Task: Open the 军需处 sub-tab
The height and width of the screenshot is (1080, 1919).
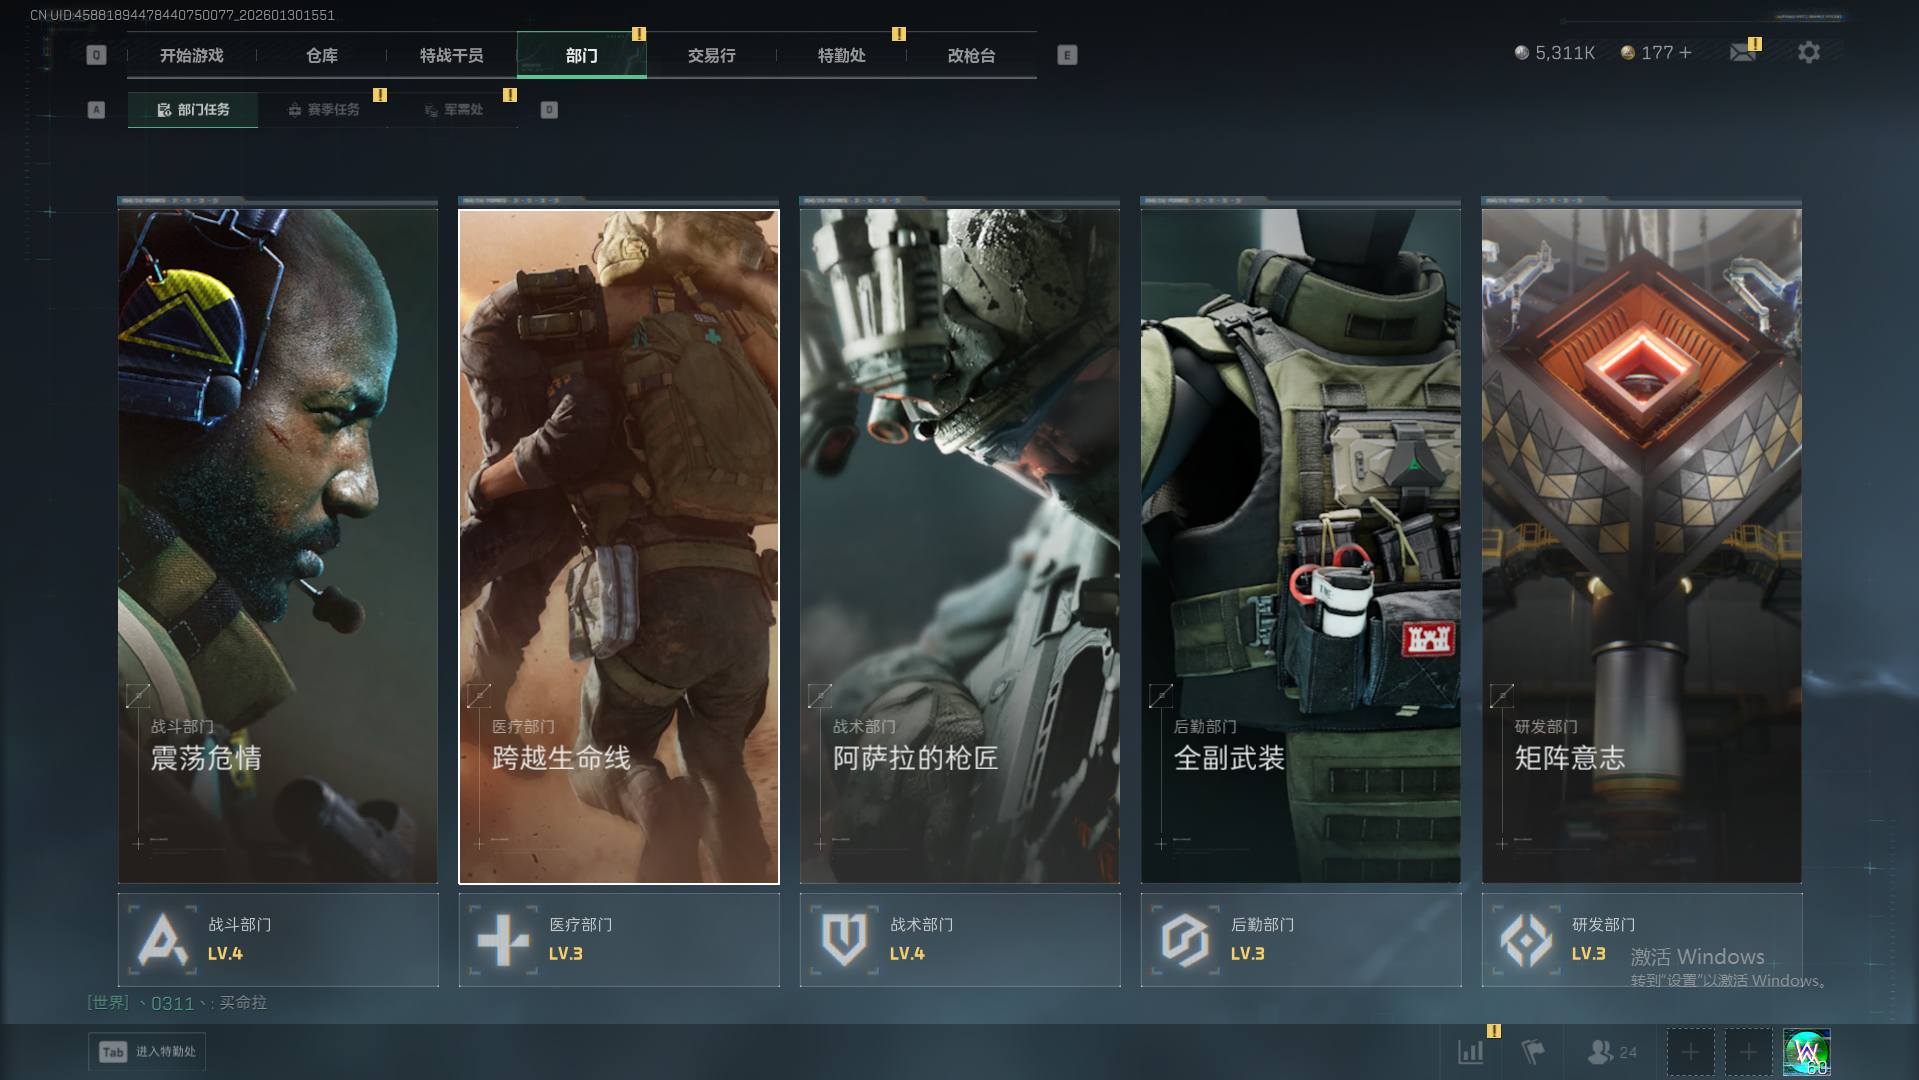Action: pos(453,110)
